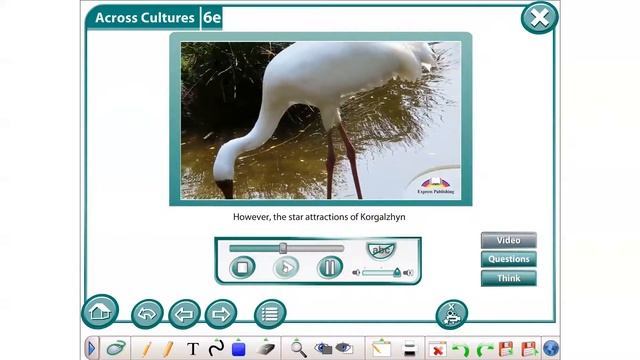Image resolution: width=640 pixels, height=360 pixels.
Task: Open the Questions section
Action: click(509, 259)
